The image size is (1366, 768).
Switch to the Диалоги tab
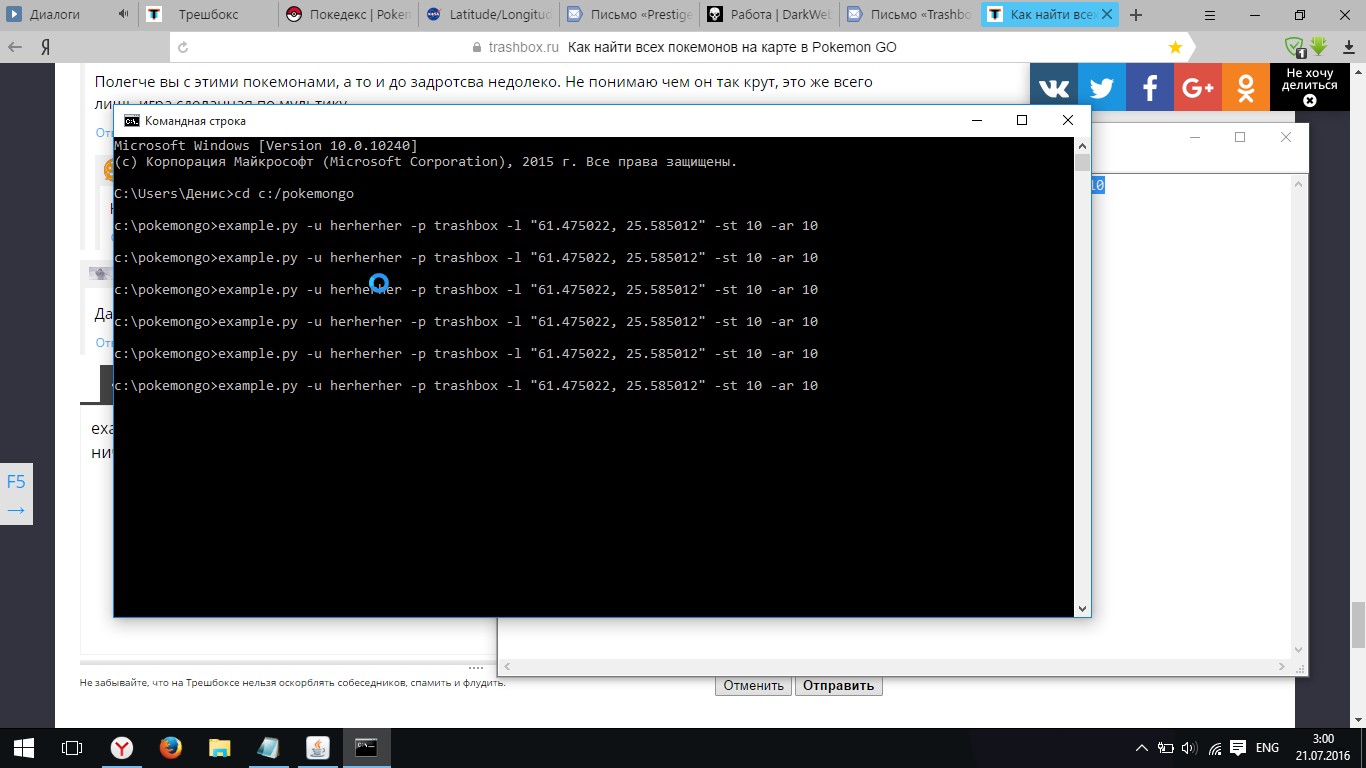(x=69, y=14)
